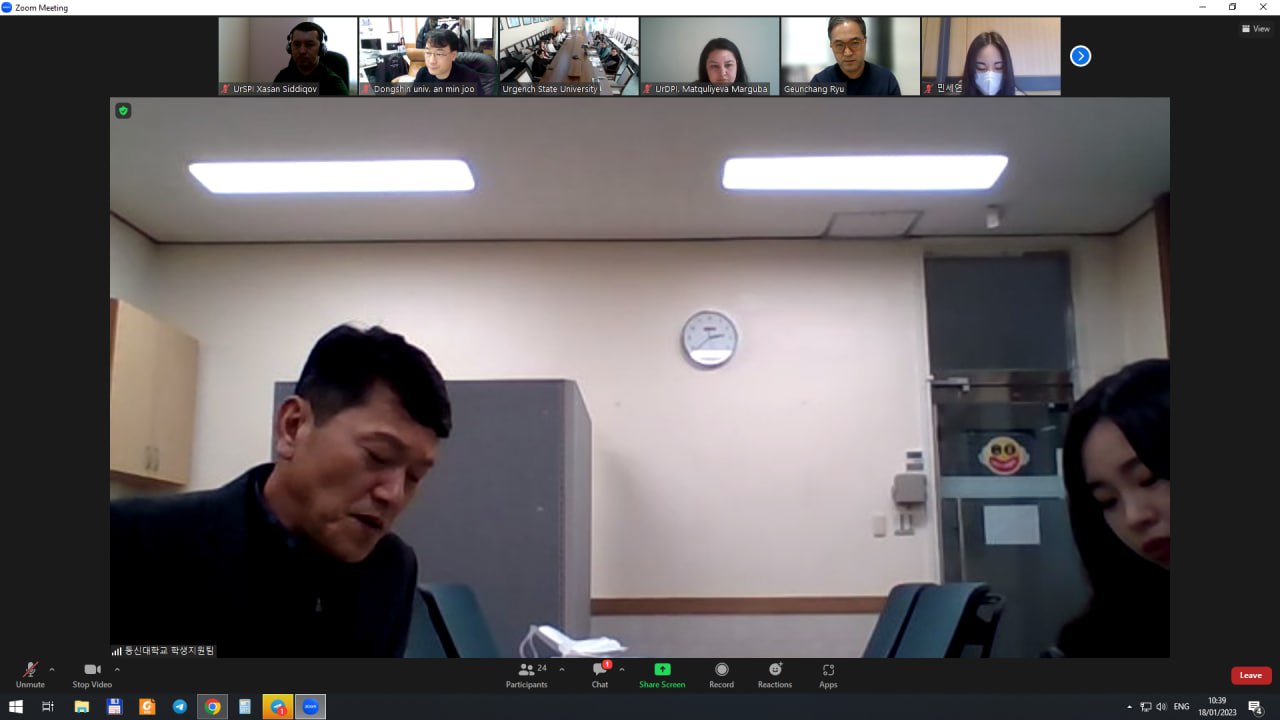Open Telegram from the Windows taskbar

(x=179, y=707)
